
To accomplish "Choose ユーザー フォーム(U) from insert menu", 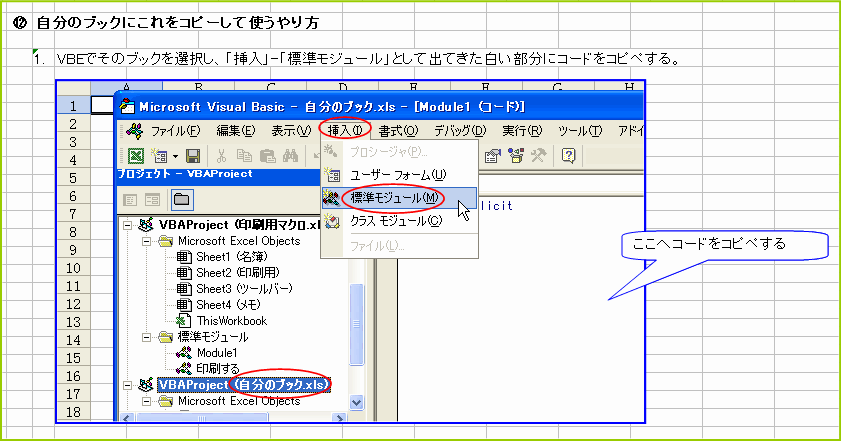I will pyautogui.click(x=399, y=175).
